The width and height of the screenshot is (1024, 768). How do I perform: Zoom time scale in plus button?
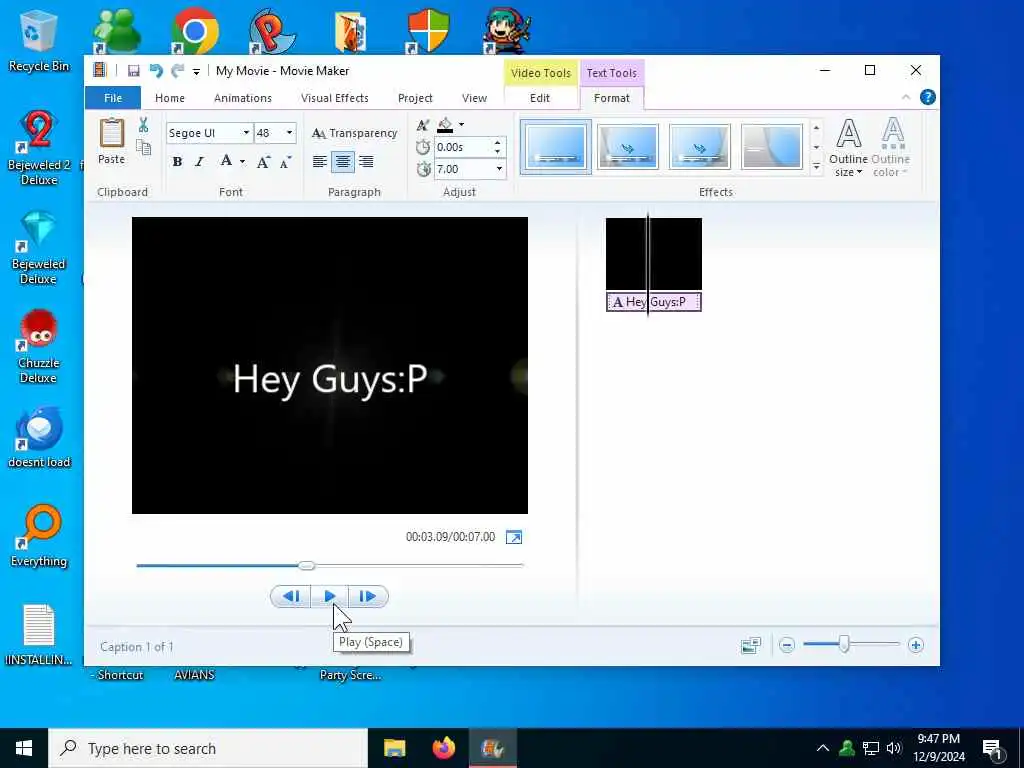(x=916, y=645)
